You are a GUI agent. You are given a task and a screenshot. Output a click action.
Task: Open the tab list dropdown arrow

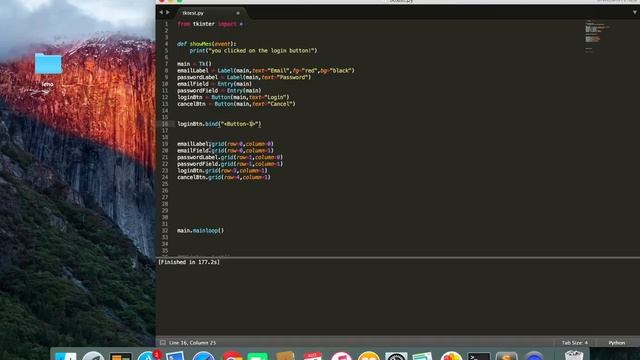pos(634,12)
